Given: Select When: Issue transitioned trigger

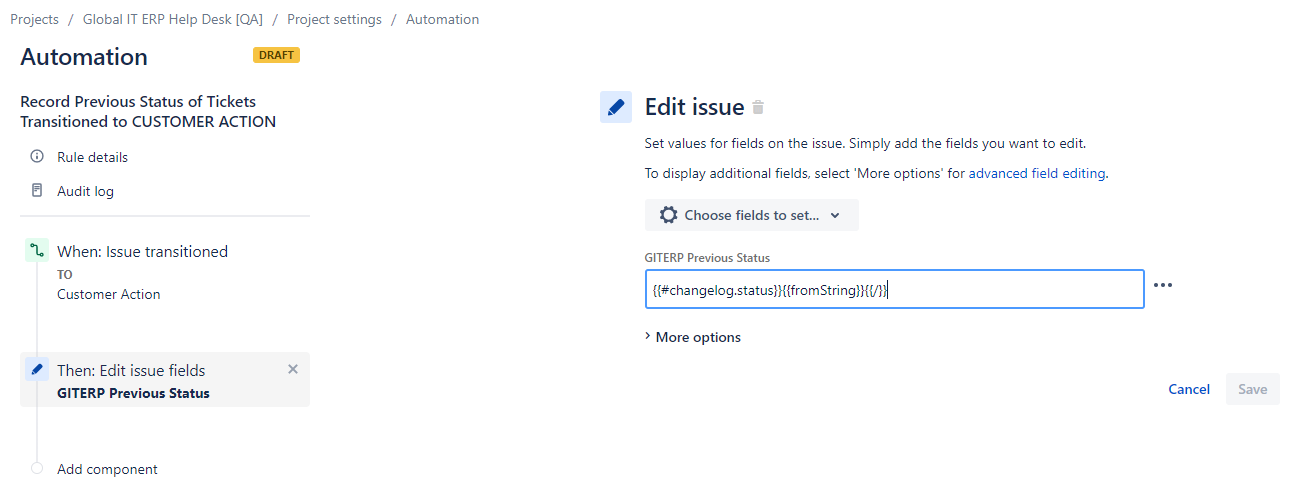Looking at the screenshot, I should 142,252.
